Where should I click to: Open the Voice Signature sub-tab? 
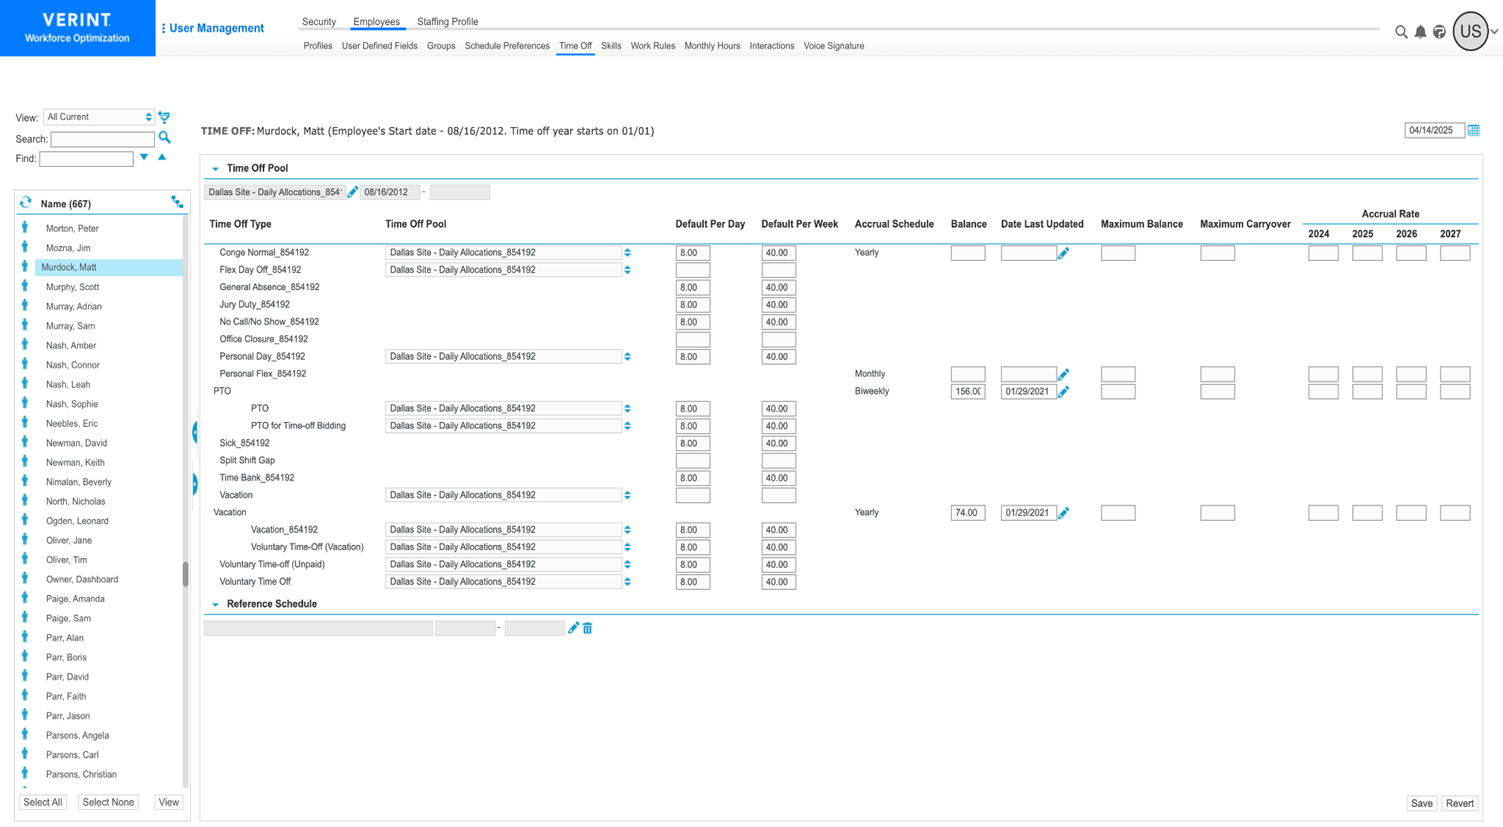834,46
